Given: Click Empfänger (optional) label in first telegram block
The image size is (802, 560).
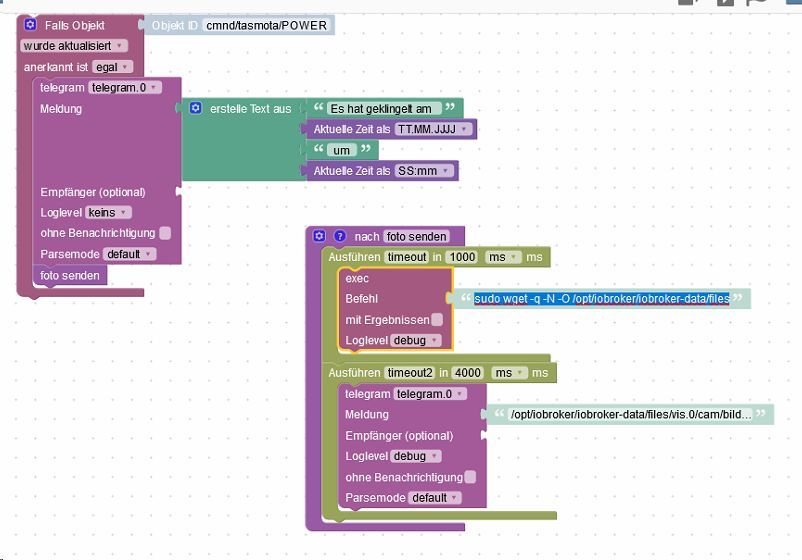Looking at the screenshot, I should tap(93, 192).
